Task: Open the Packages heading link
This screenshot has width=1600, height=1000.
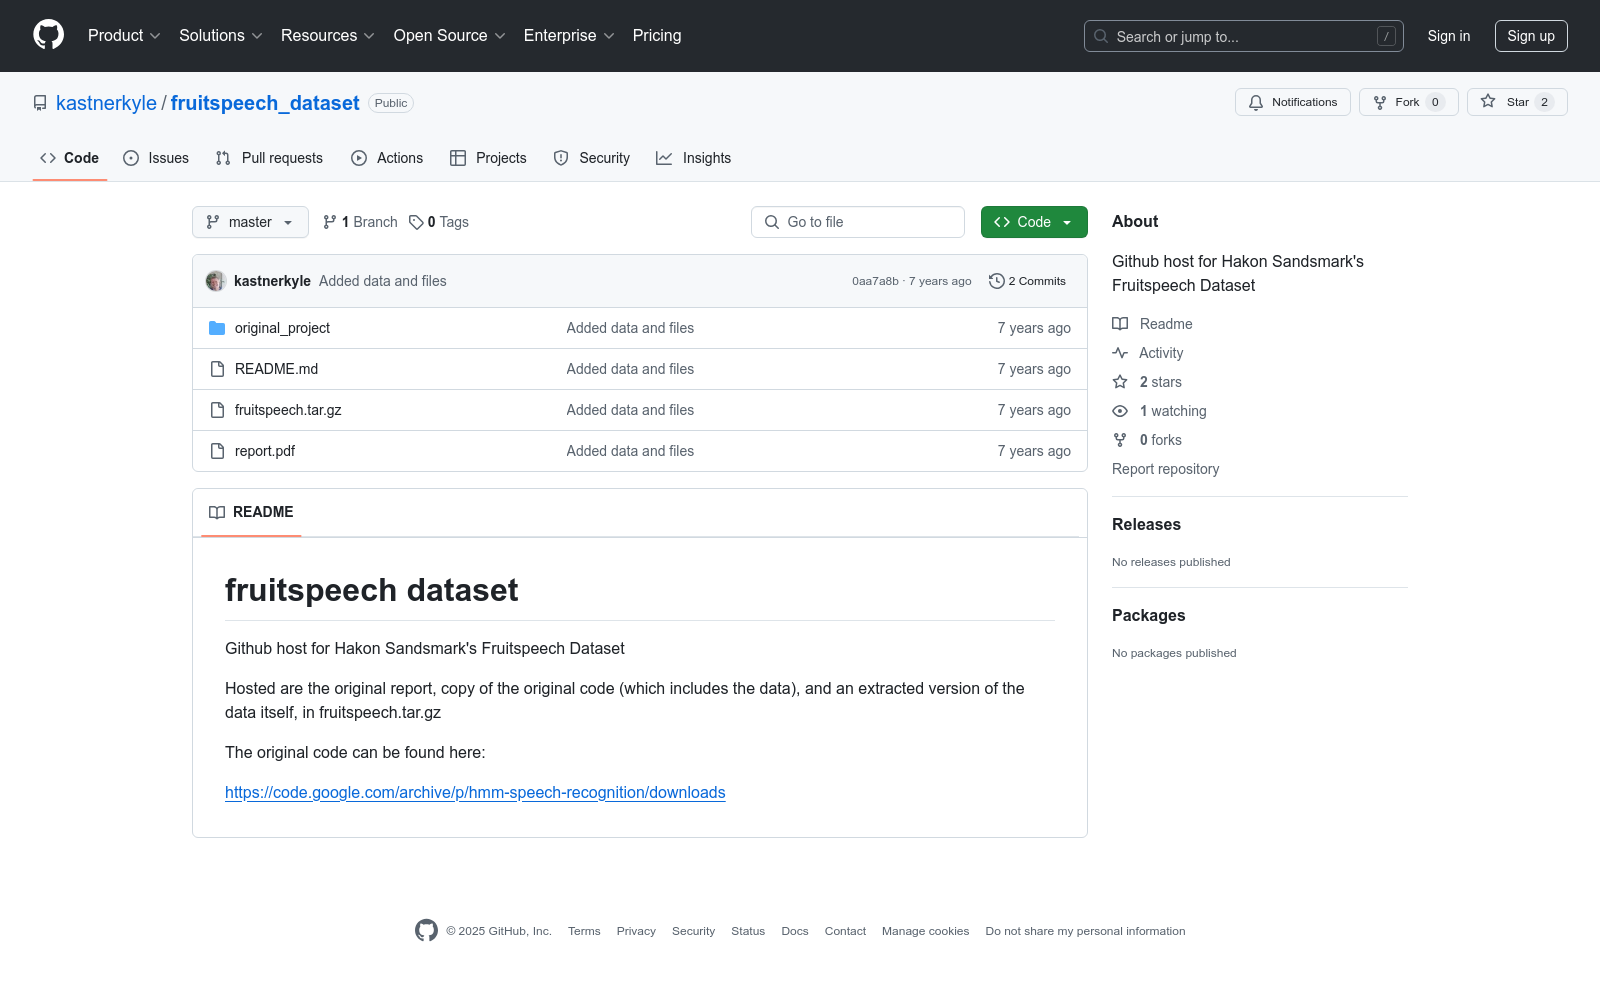Action: (1148, 615)
